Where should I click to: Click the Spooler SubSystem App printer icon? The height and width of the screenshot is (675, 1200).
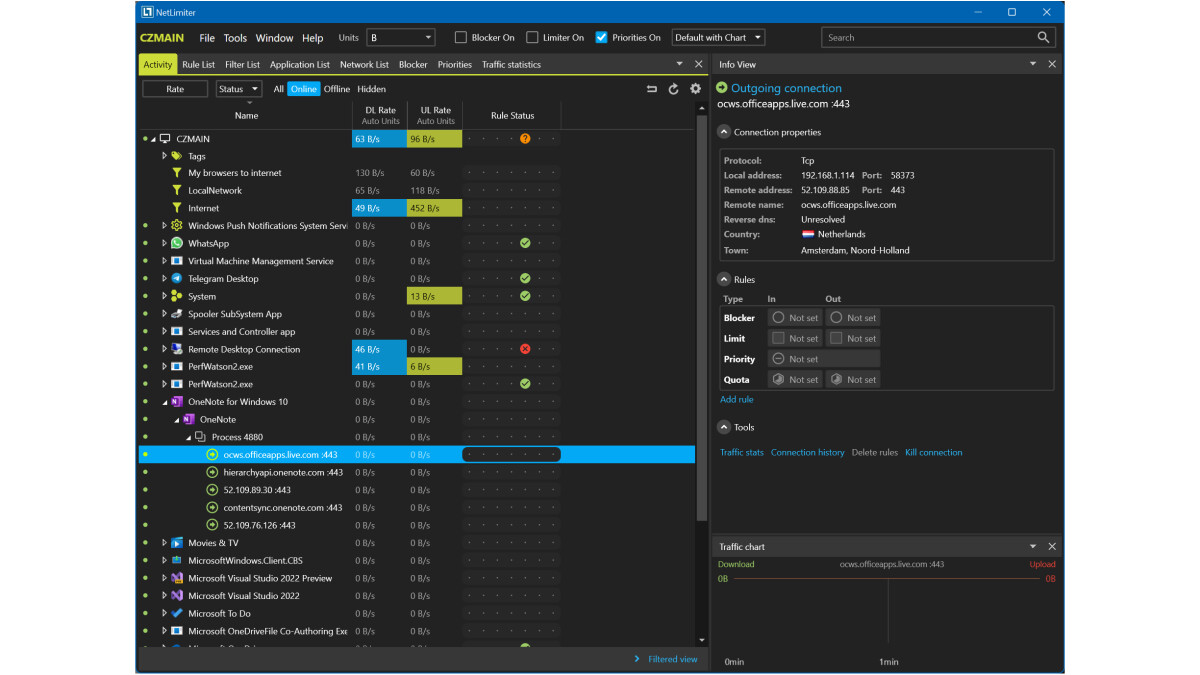pyautogui.click(x=177, y=314)
